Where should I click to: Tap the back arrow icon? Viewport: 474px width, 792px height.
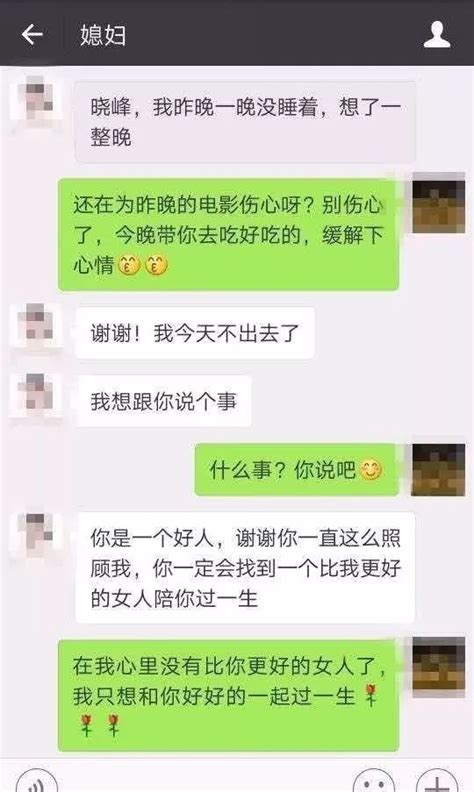32,34
